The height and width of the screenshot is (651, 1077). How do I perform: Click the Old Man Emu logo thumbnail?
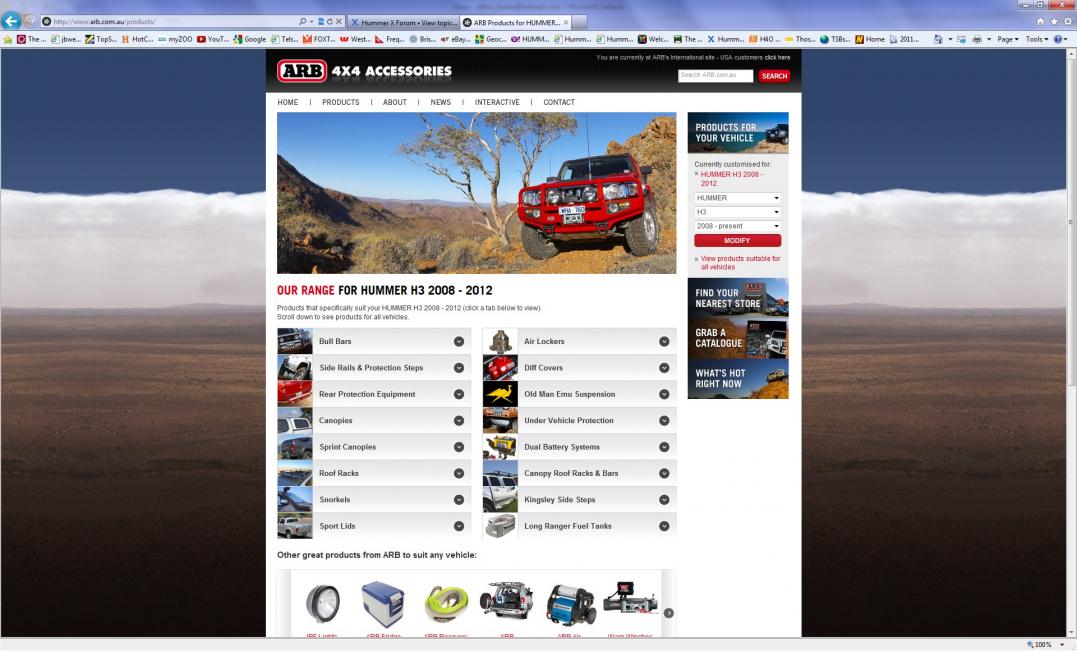500,394
